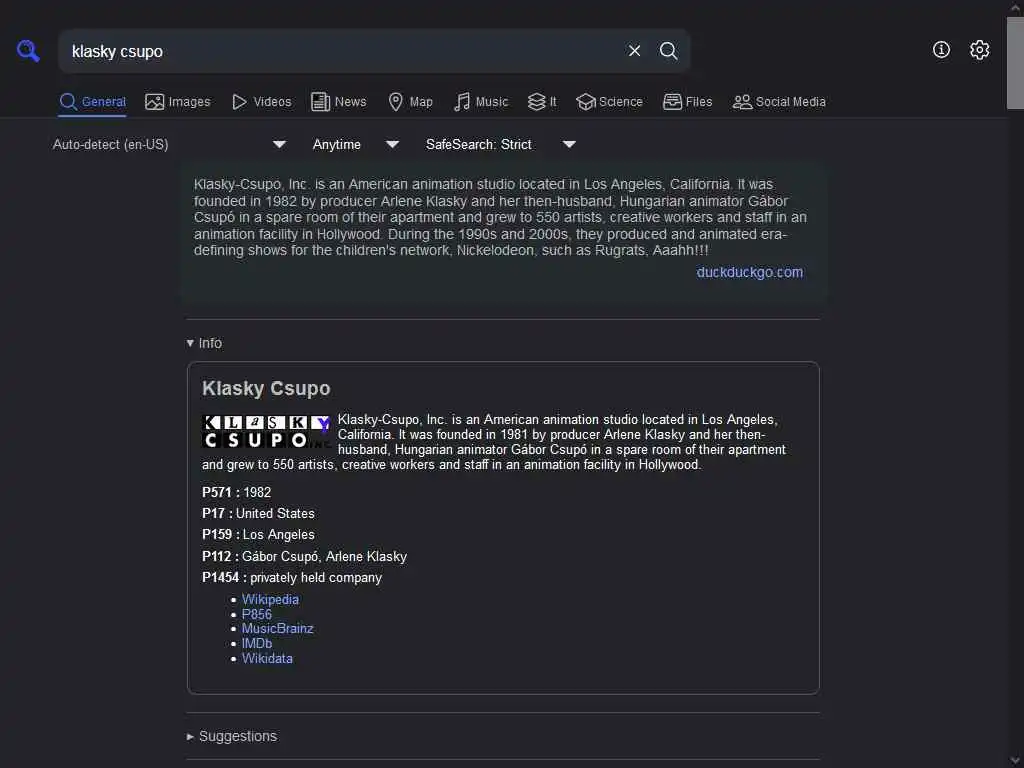Open preferences gear icon
1024x768 pixels.
(979, 50)
